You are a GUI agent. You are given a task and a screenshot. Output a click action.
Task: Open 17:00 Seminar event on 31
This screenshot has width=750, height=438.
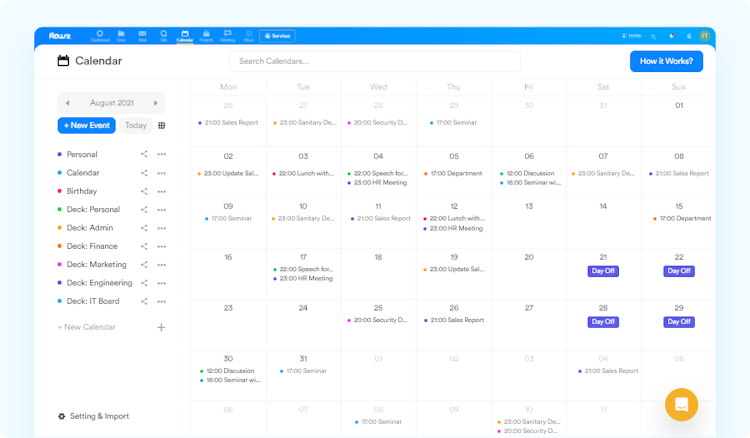coord(303,371)
